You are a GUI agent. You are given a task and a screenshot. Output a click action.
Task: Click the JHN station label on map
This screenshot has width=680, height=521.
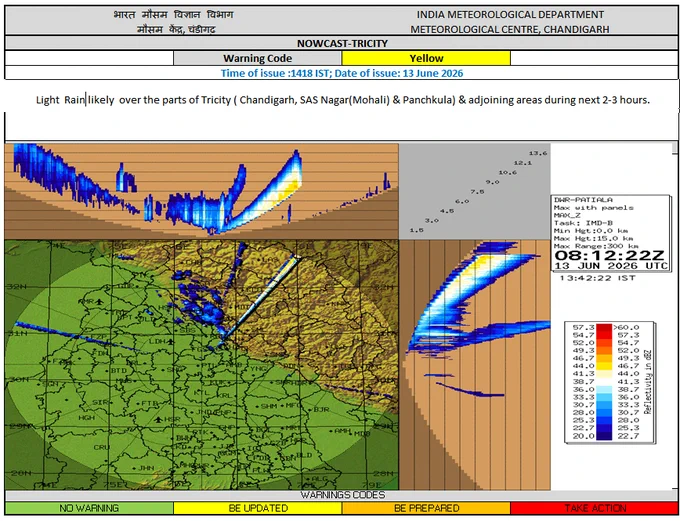[x=147, y=468]
